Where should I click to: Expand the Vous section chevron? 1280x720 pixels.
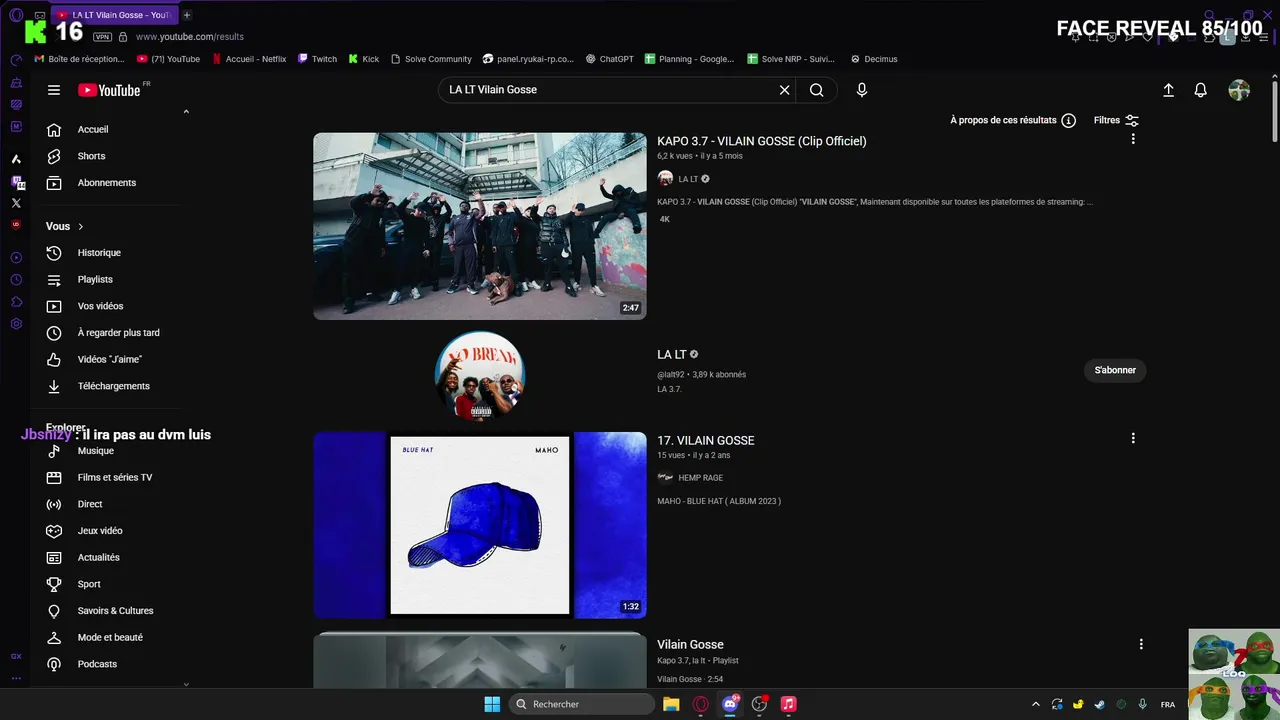[x=81, y=226]
